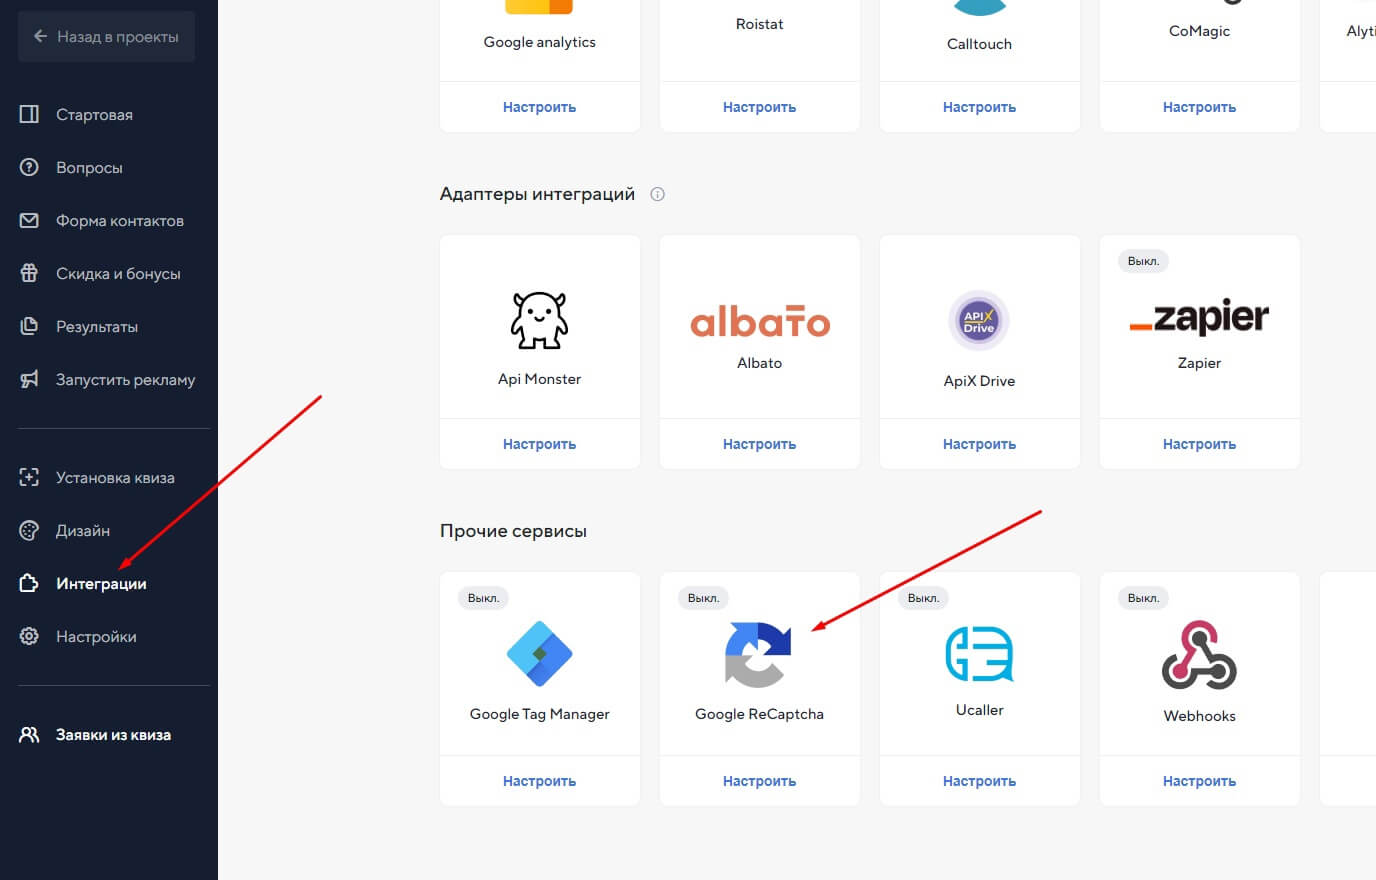
Task: Click the Скидка и бонусы gift icon
Action: pos(29,273)
